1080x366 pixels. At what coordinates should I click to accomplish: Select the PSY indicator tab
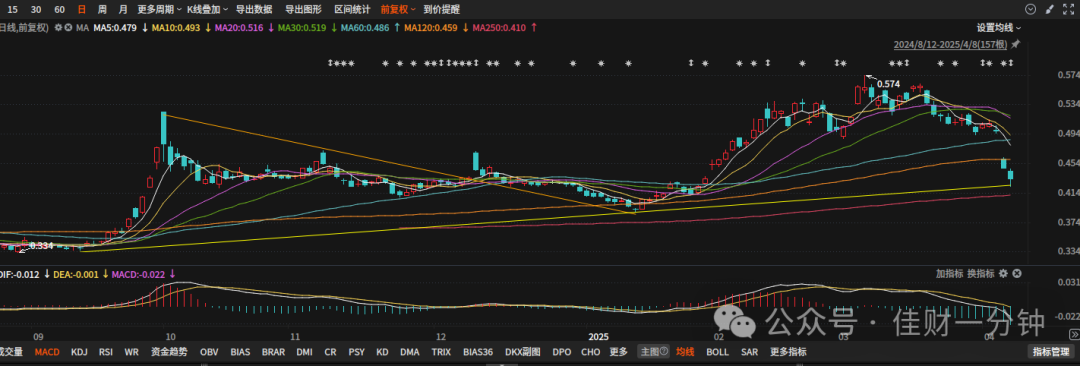pos(356,352)
